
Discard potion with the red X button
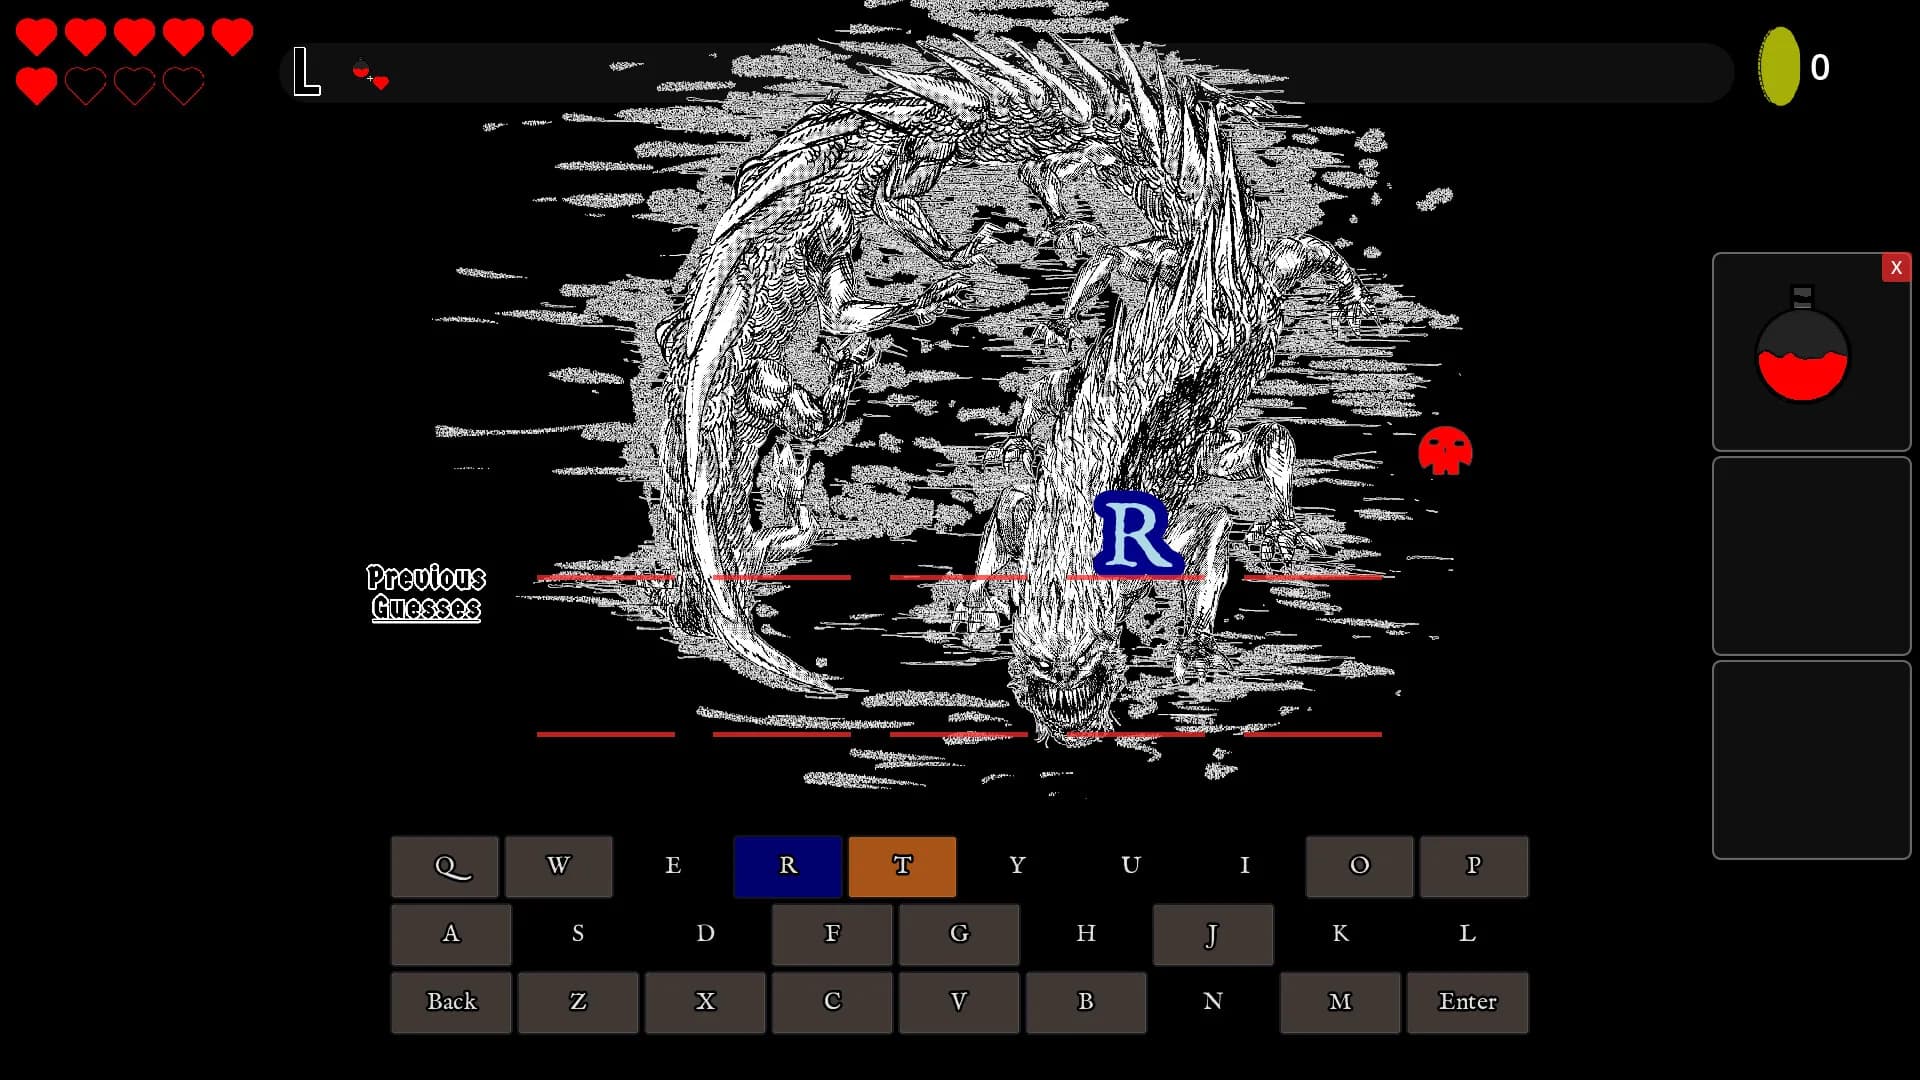point(1896,268)
